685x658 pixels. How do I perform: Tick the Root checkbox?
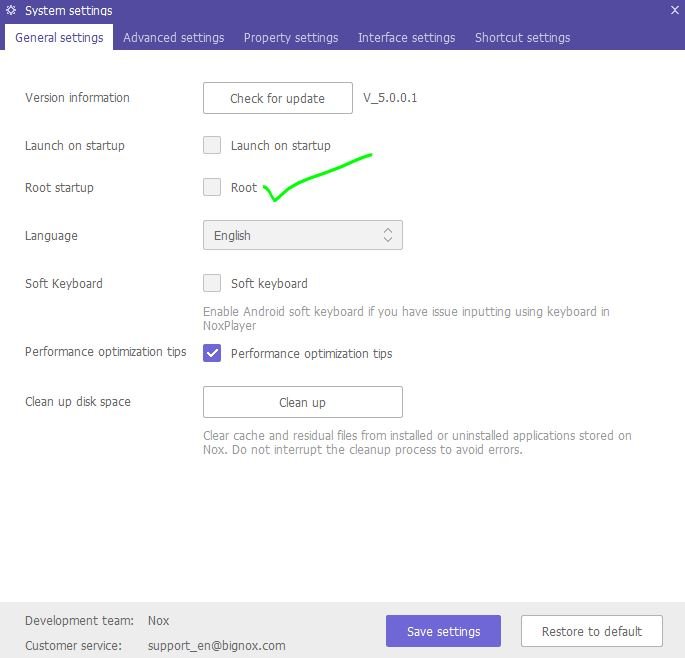[x=212, y=187]
